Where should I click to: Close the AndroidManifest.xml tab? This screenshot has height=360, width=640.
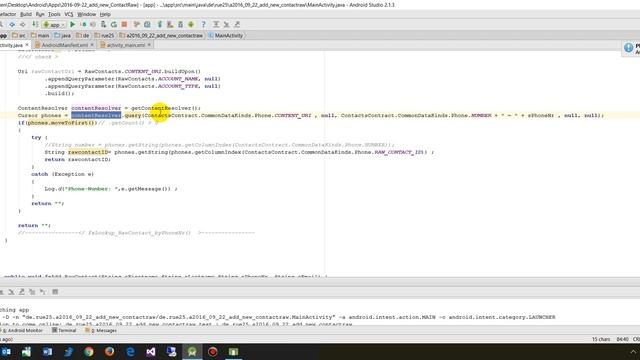pos(92,45)
